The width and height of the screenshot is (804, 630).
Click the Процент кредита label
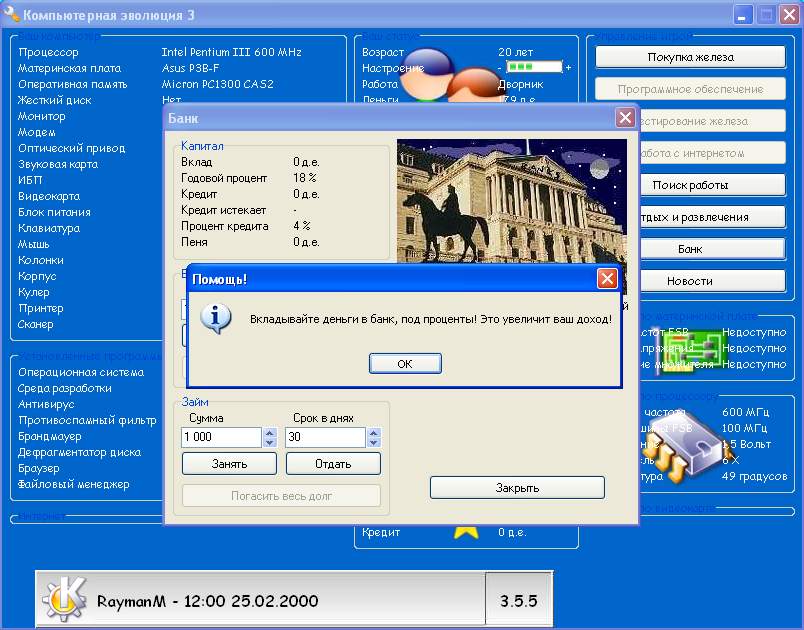tap(225, 226)
